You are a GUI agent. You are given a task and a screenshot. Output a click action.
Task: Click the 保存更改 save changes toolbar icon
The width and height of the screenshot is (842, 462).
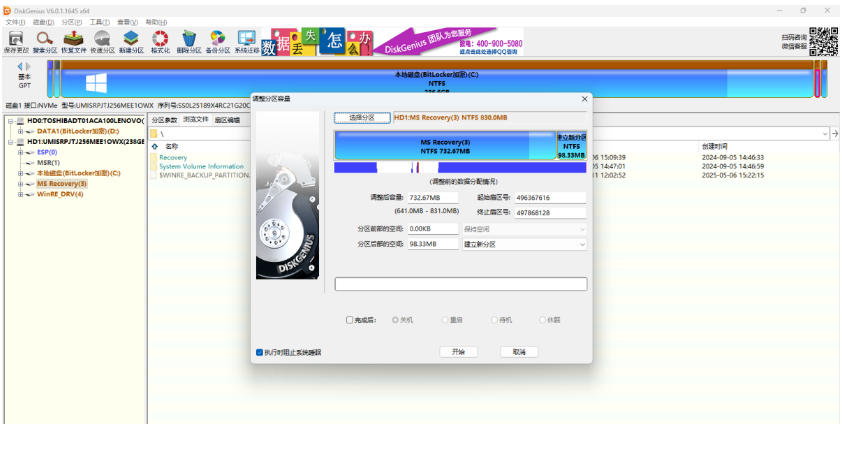16,40
